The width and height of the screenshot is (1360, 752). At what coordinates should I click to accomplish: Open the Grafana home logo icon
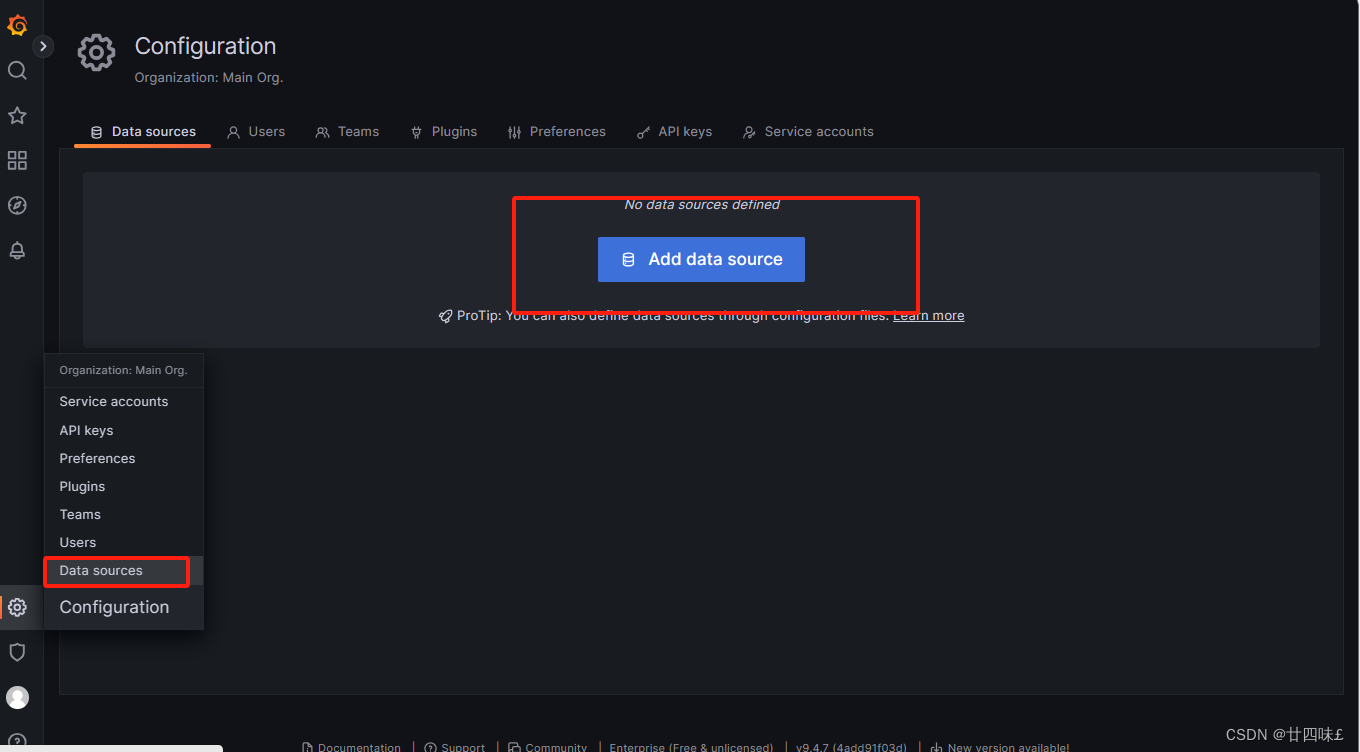[16, 25]
